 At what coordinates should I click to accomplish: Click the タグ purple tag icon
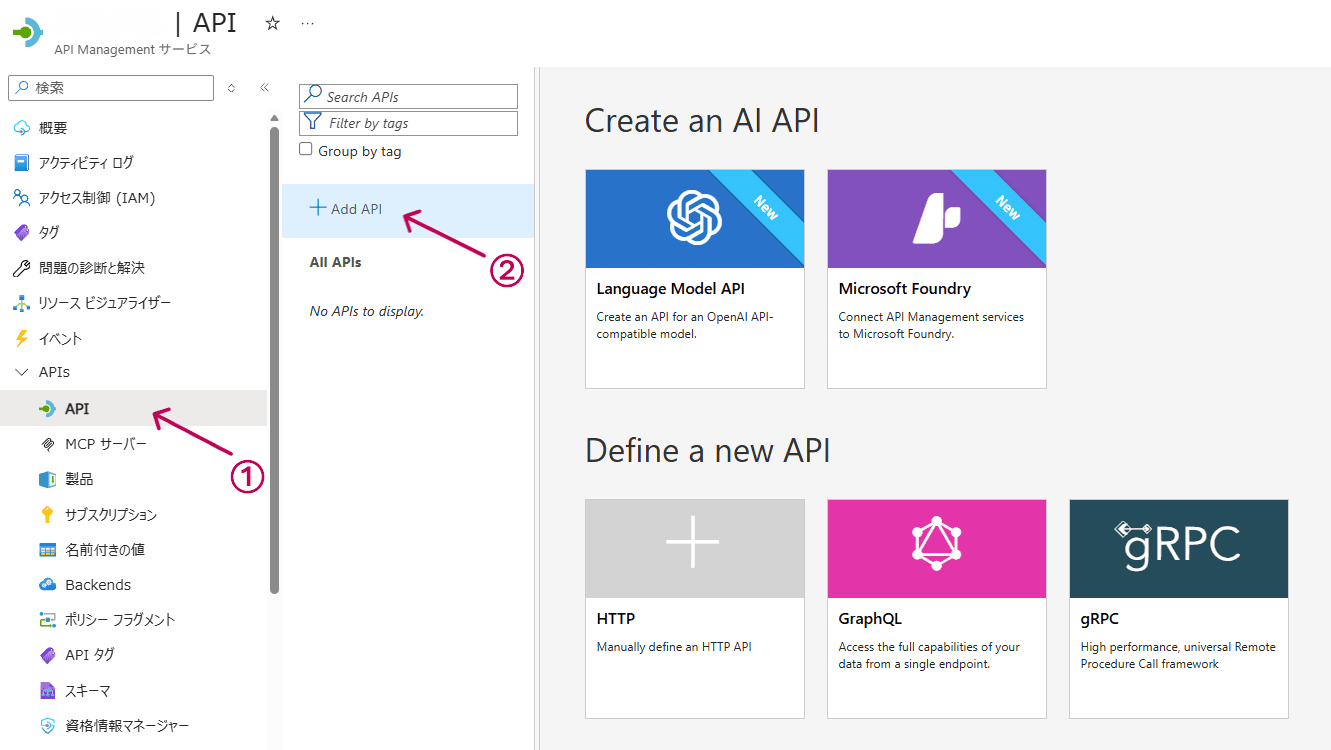[x=22, y=232]
